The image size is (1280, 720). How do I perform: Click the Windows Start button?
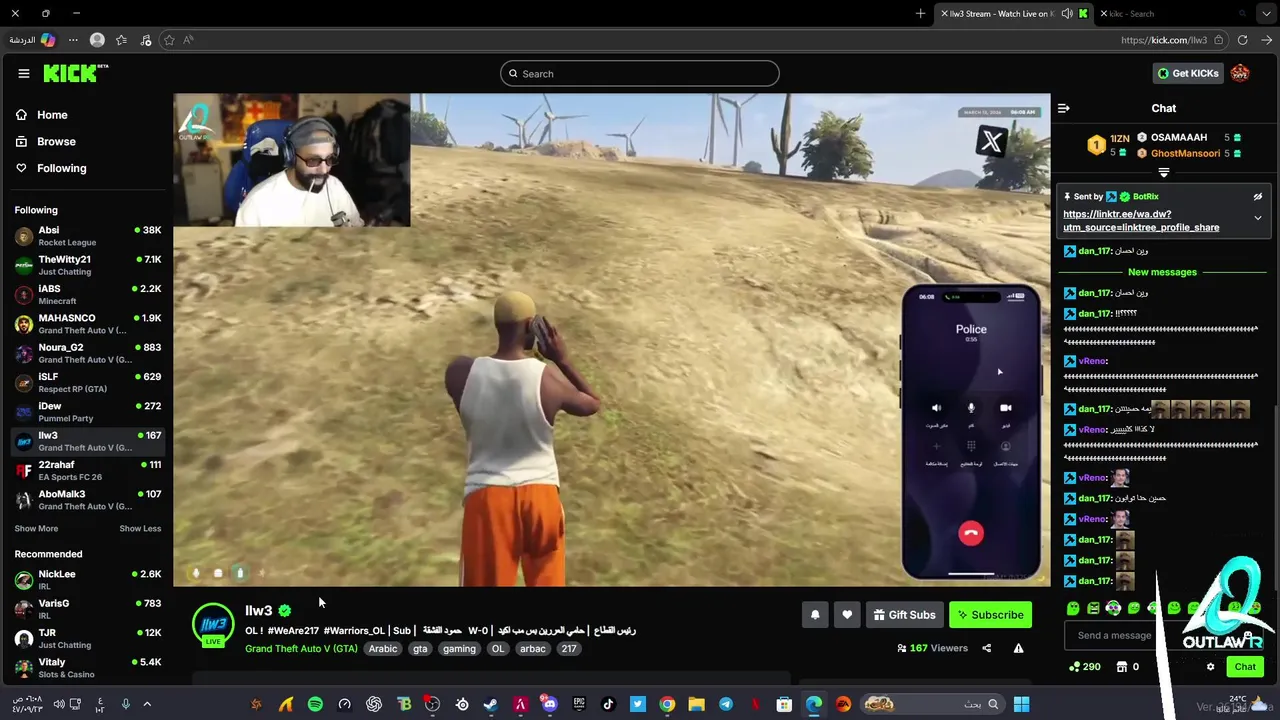(x=1021, y=704)
